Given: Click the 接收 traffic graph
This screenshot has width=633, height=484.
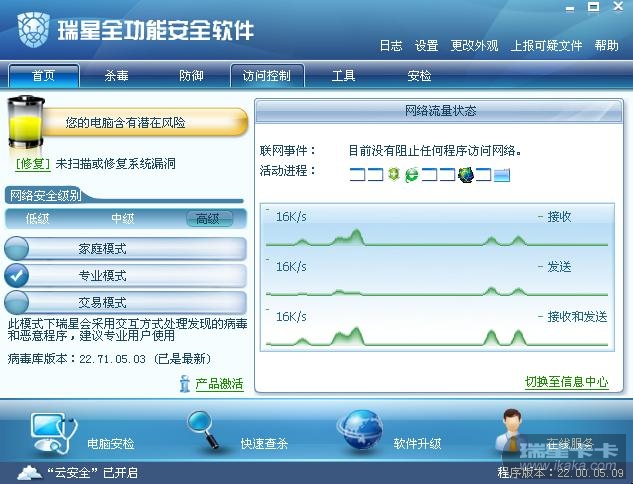Looking at the screenshot, I should tap(437, 227).
